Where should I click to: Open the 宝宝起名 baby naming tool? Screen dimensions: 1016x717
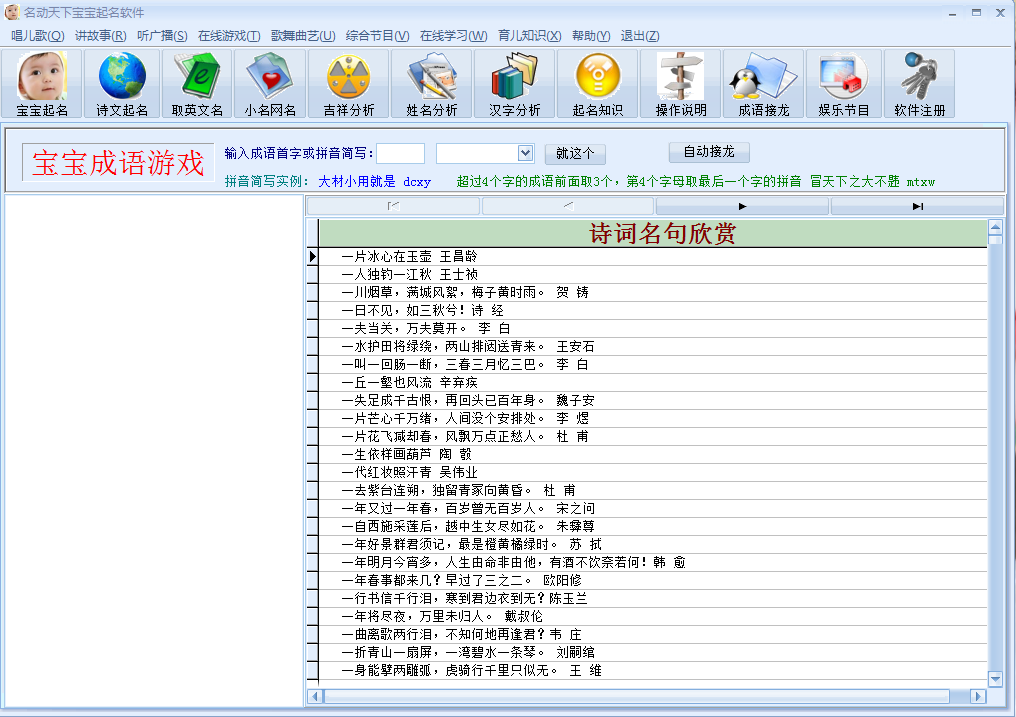click(x=42, y=84)
